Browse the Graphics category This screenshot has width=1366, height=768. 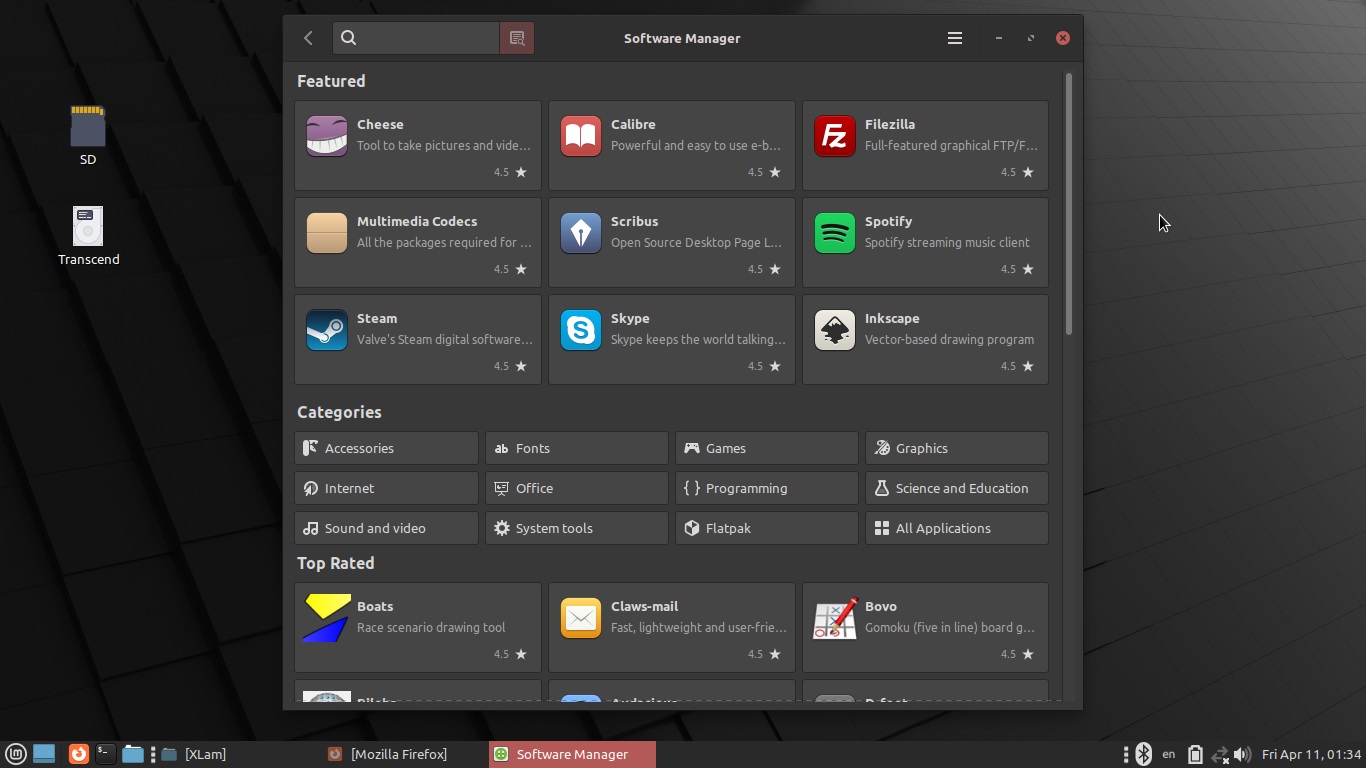click(956, 448)
